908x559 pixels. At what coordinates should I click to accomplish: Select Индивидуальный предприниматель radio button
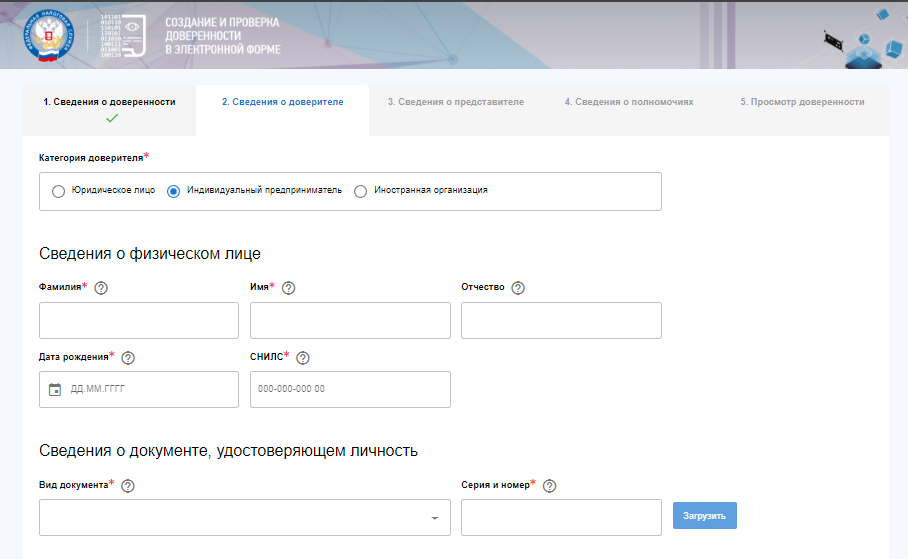pyautogui.click(x=173, y=191)
